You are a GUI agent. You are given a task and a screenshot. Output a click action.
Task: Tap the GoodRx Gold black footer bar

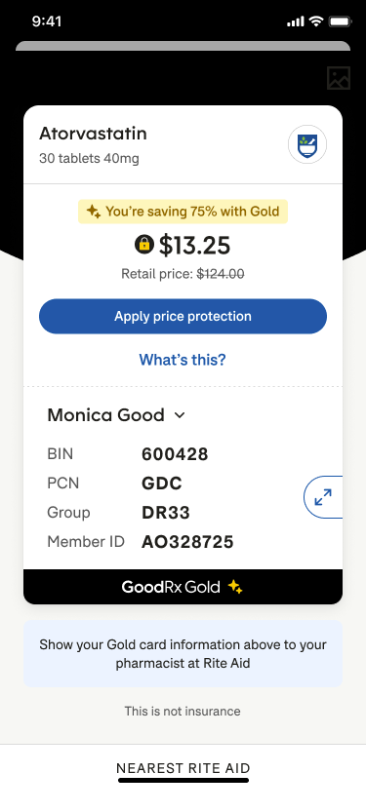[183, 587]
